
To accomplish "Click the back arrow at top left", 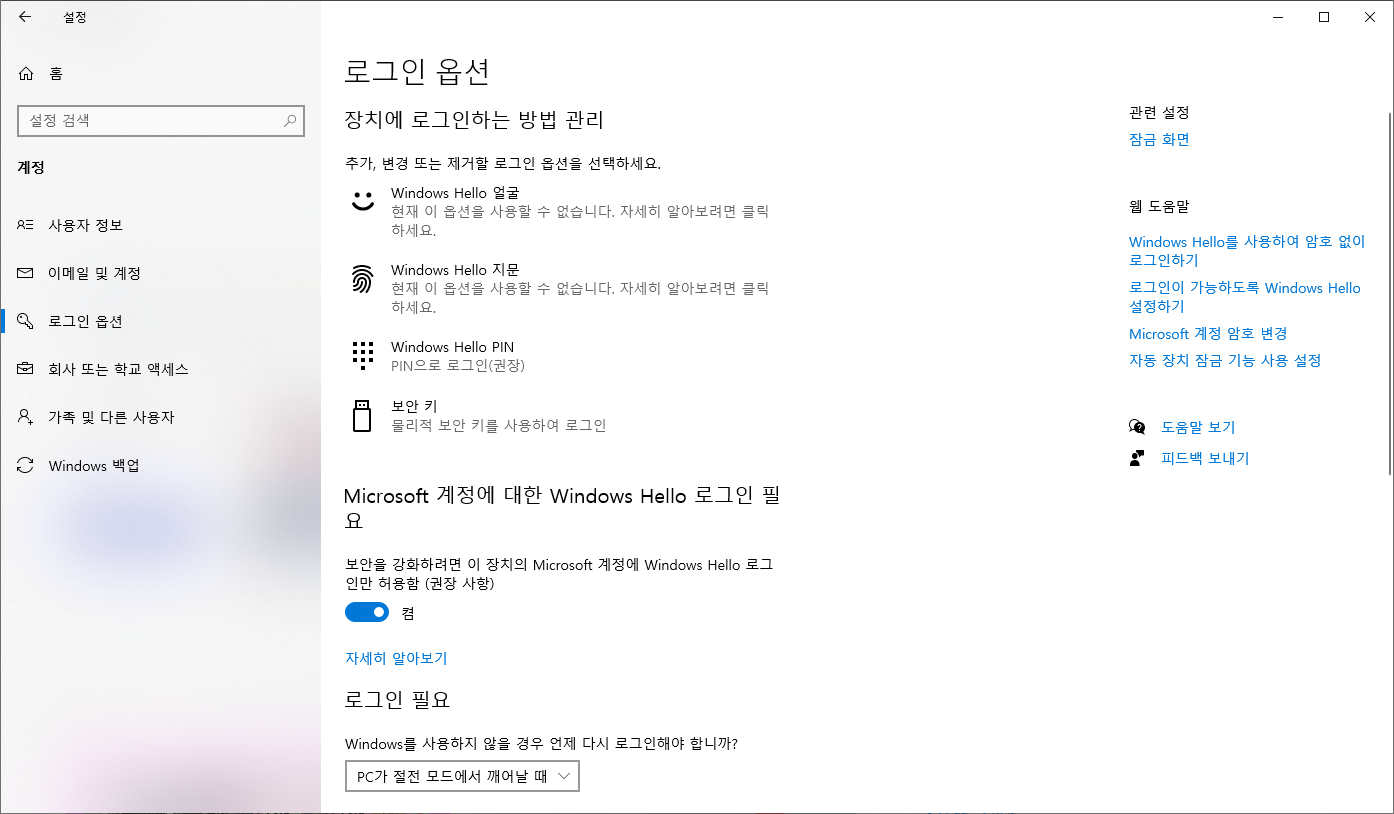I will [x=25, y=17].
